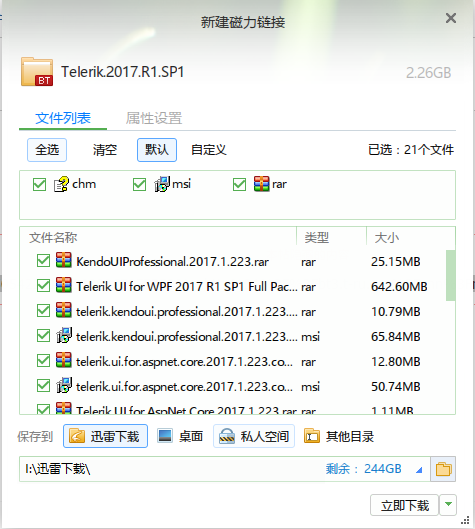Click the 全选 select all button

pos(47,150)
